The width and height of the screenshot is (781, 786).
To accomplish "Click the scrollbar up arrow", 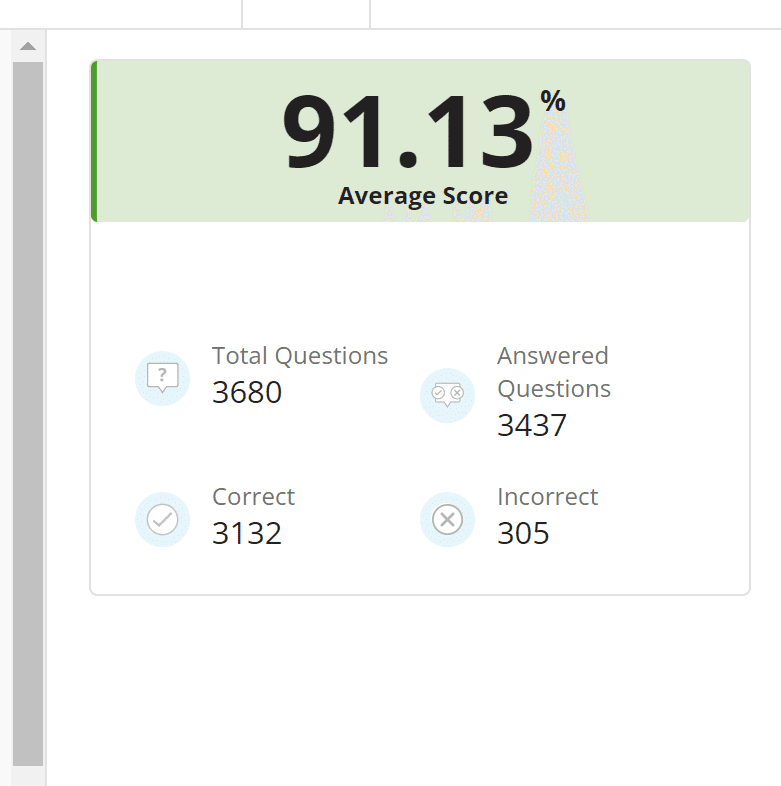I will 28,47.
